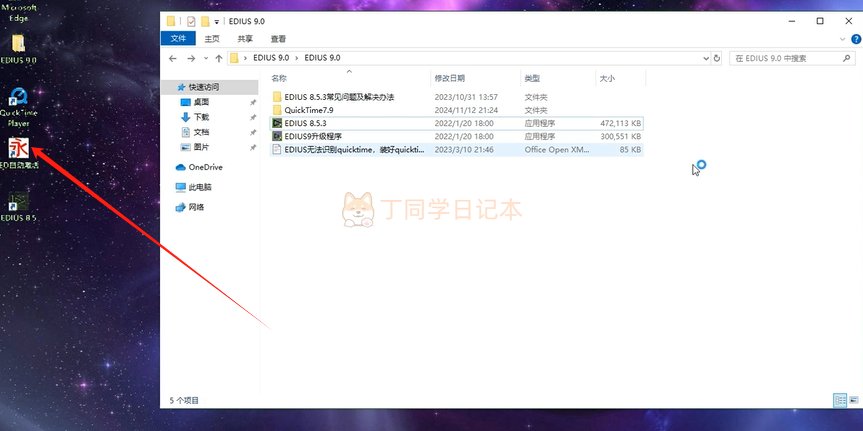Click the pin icon beside 文档
The image size is (863, 431).
[x=253, y=132]
